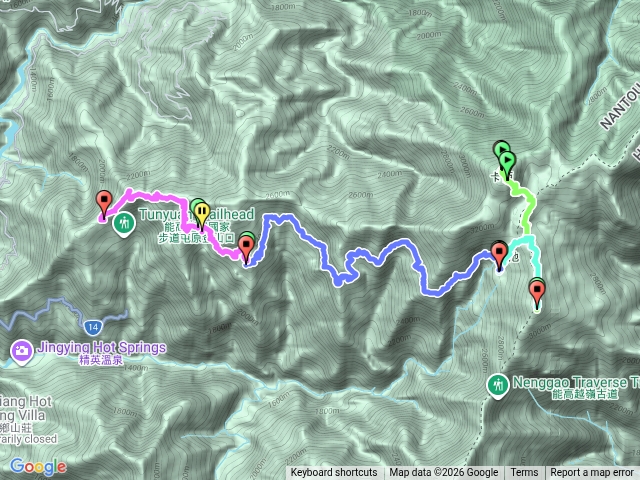Click Report a map error link

[x=592, y=473]
